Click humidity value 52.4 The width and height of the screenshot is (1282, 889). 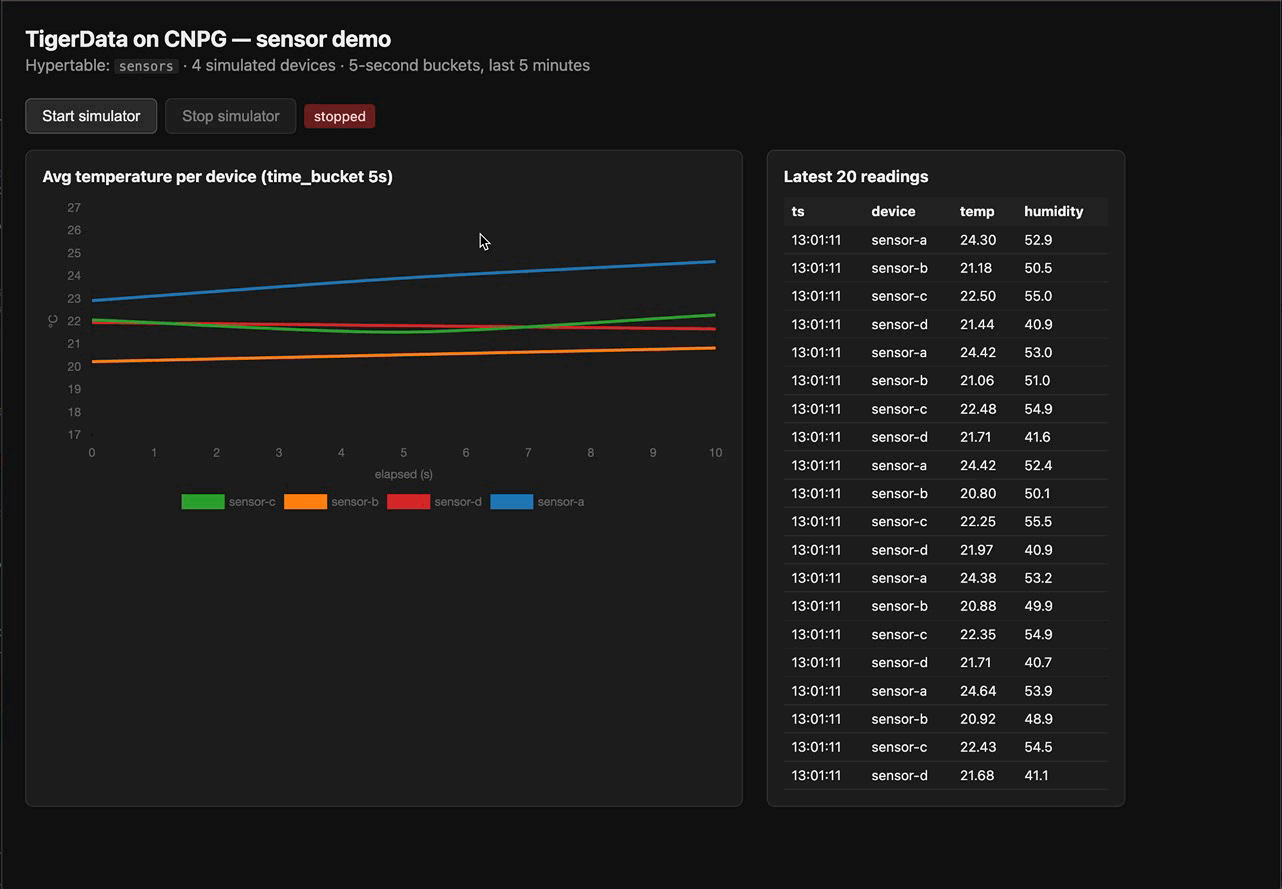pyautogui.click(x=1038, y=465)
